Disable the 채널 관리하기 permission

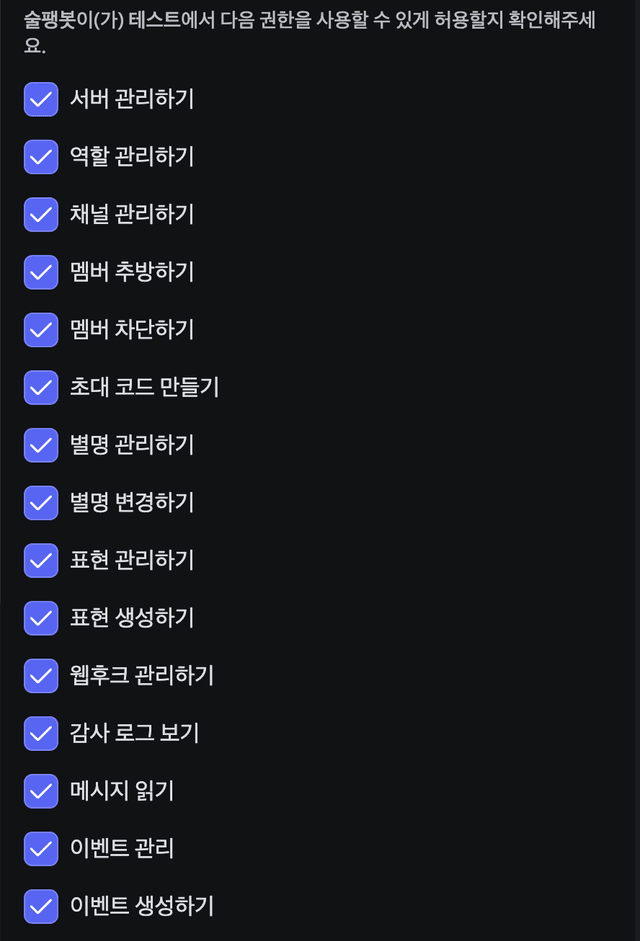pos(41,214)
